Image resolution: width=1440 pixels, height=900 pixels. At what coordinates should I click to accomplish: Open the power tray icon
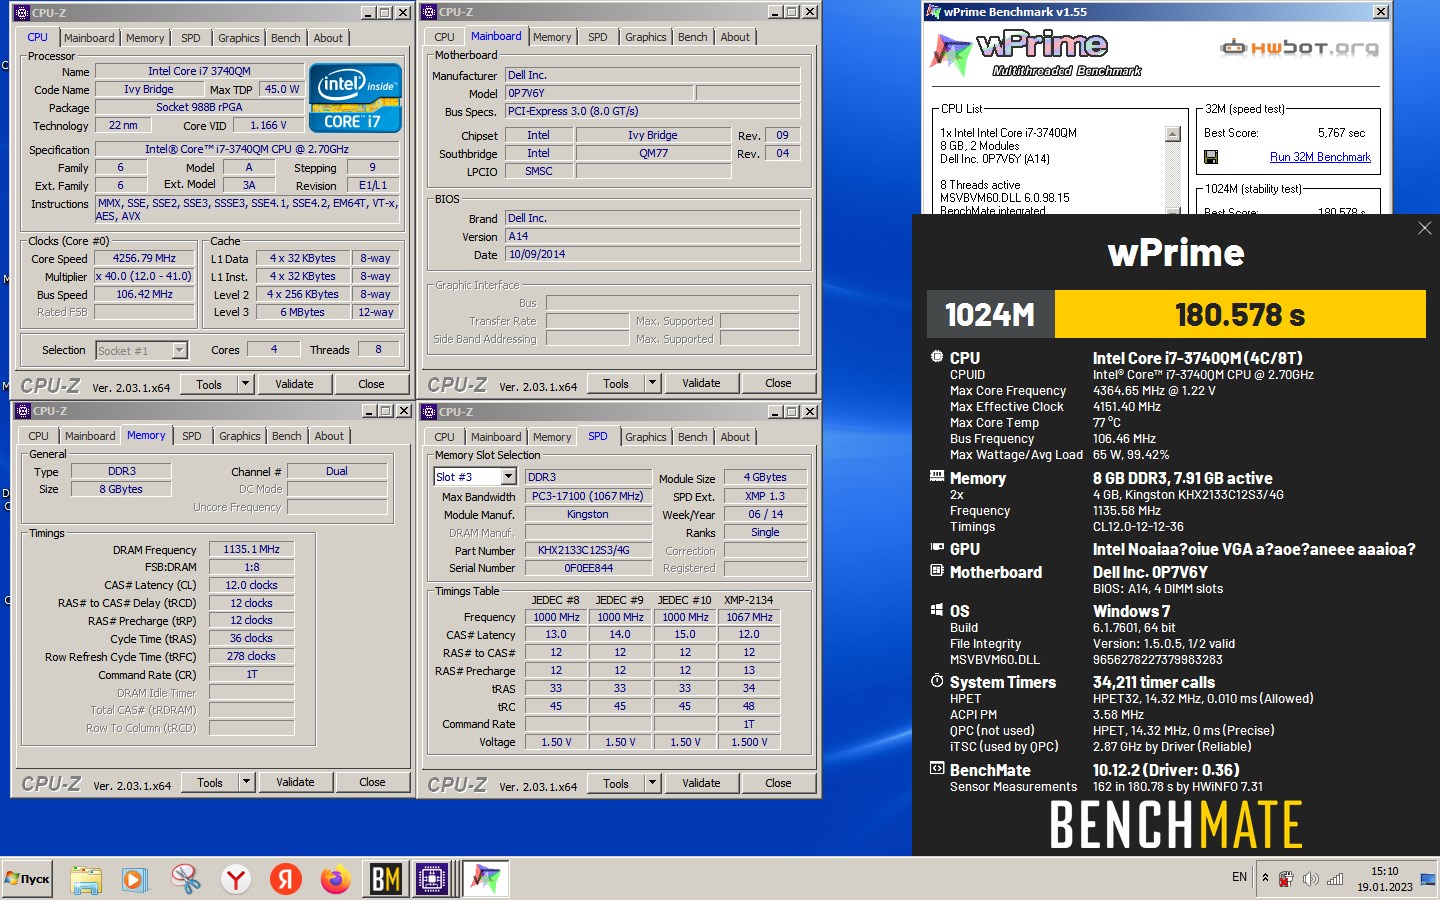(1286, 879)
